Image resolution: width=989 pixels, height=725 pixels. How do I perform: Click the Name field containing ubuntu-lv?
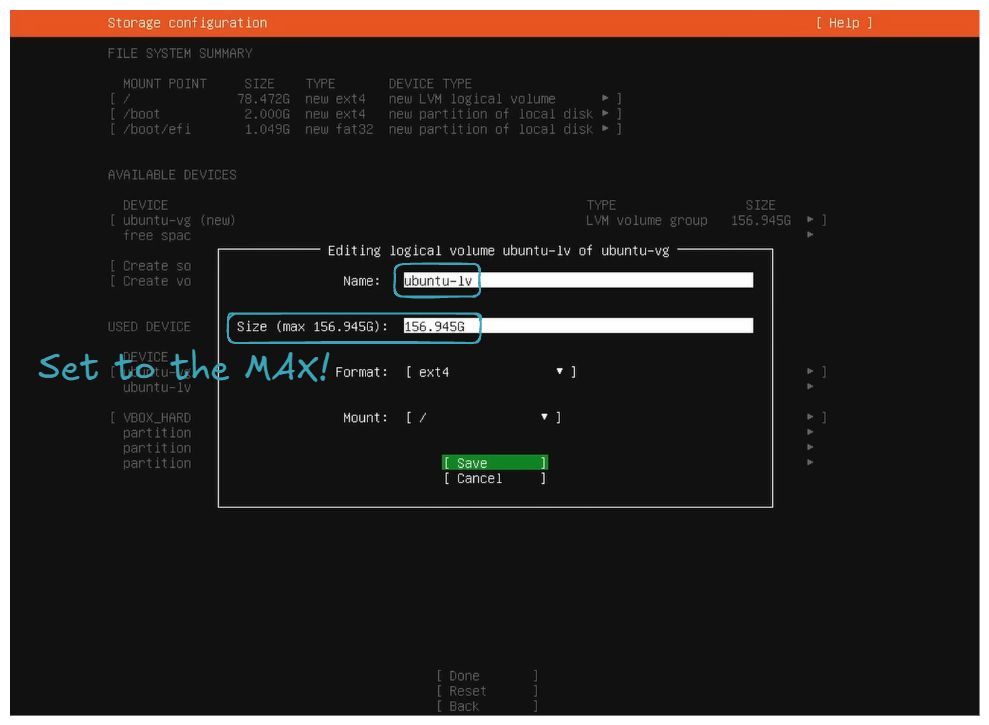[577, 281]
